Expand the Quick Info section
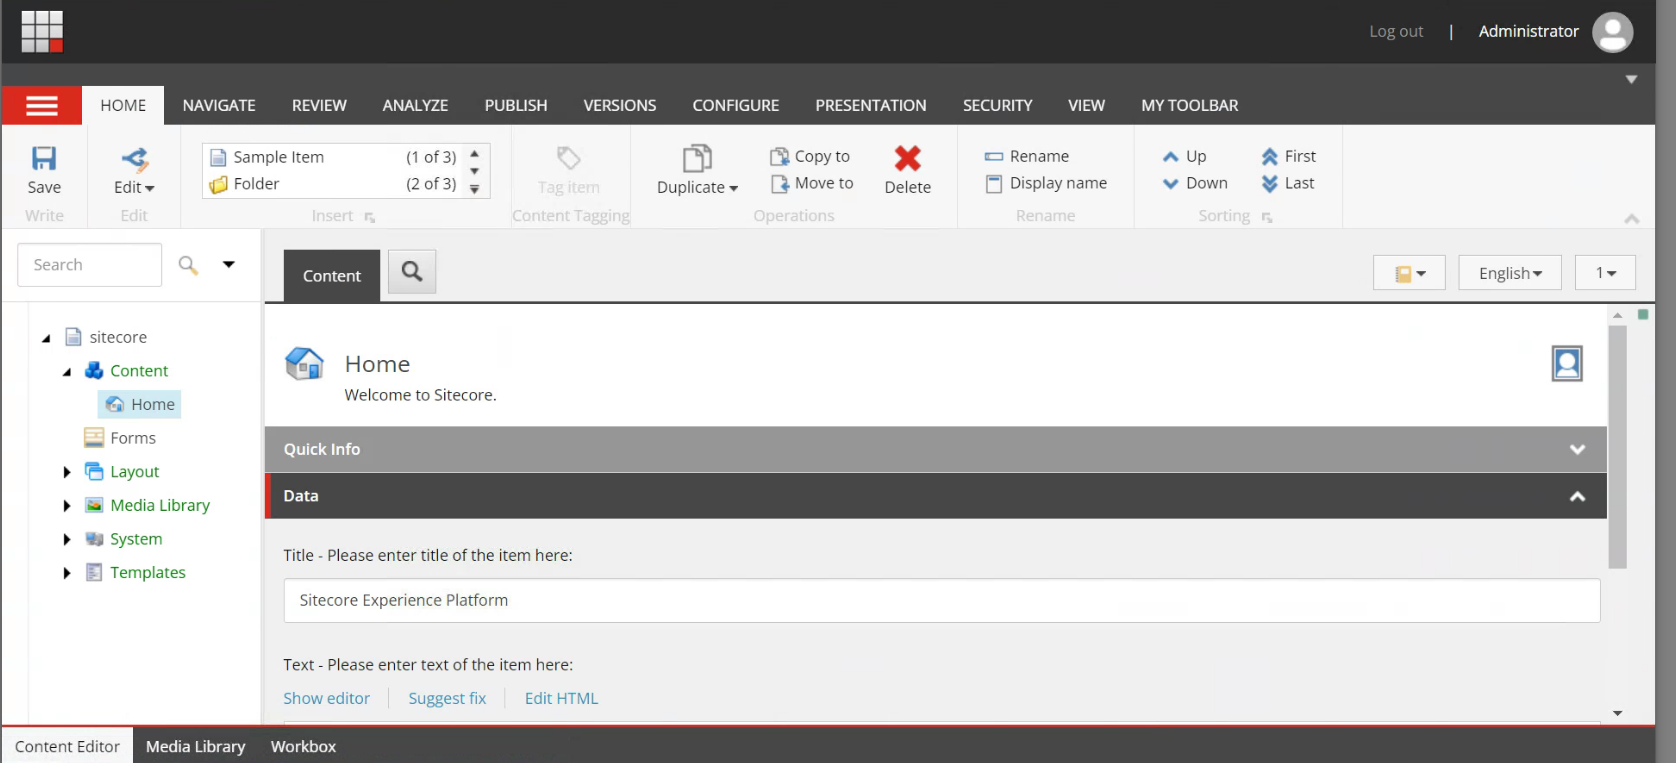This screenshot has height=763, width=1676. tap(935, 449)
